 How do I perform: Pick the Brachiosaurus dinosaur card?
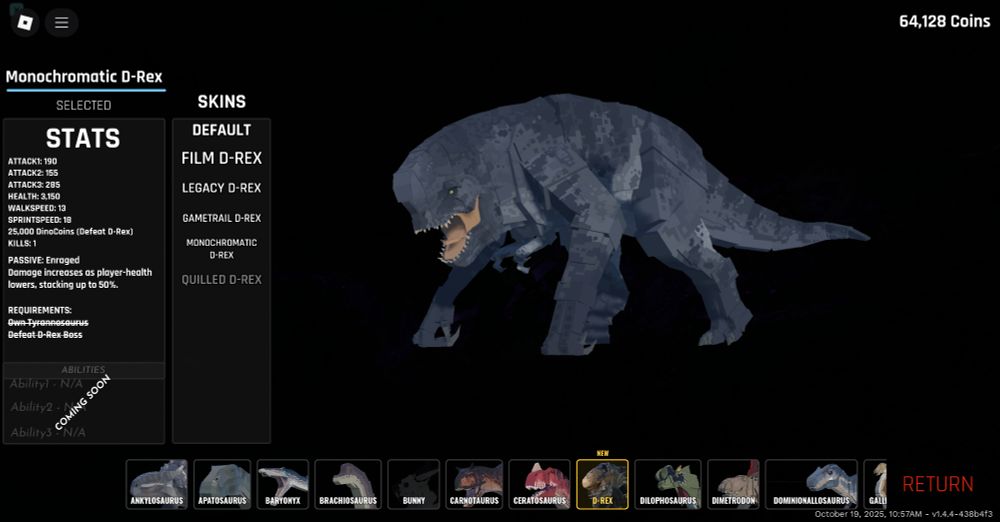[x=348, y=484]
